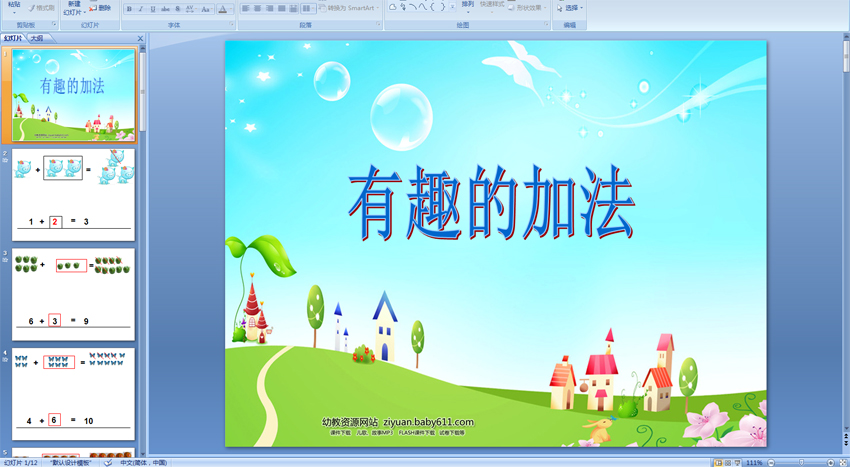Select slide 2 thumbnail with 1 + 2 = 3
The width and height of the screenshot is (850, 467).
[73, 194]
